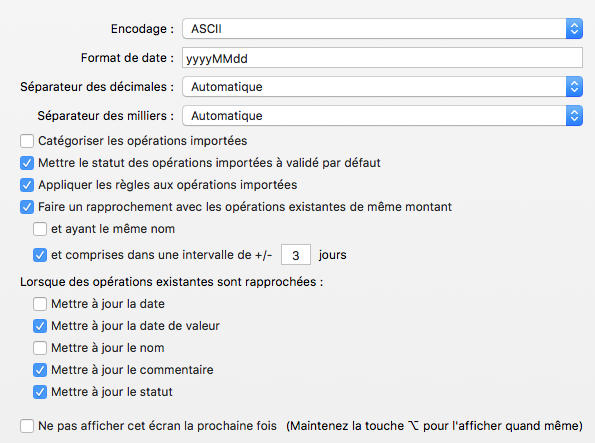Uncheck Appliquer les règles aux opérations importées
The width and height of the screenshot is (595, 443).
tap(27, 185)
